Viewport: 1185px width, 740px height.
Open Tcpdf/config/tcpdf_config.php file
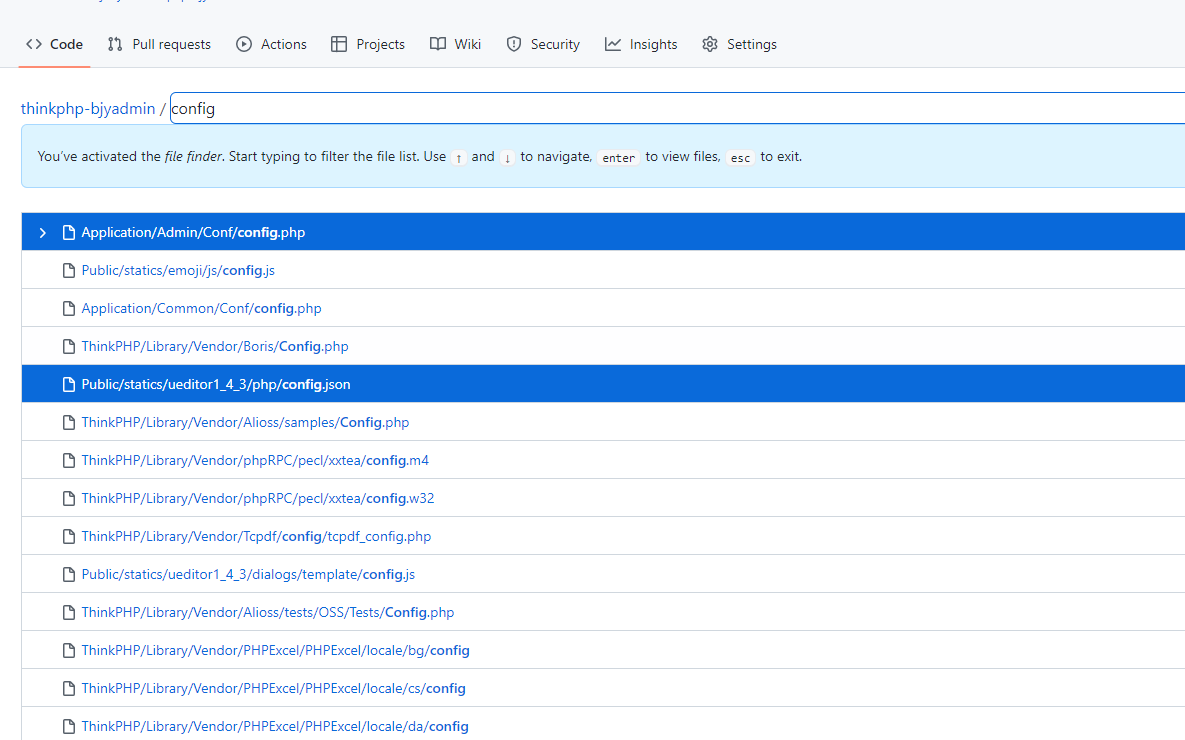[256, 536]
